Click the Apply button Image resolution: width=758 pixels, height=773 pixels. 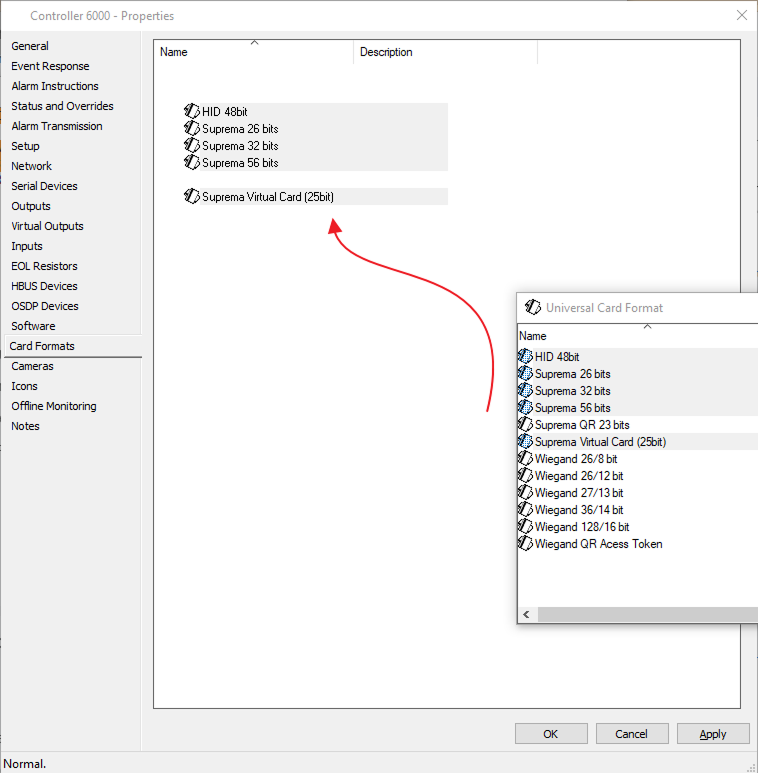pos(713,734)
